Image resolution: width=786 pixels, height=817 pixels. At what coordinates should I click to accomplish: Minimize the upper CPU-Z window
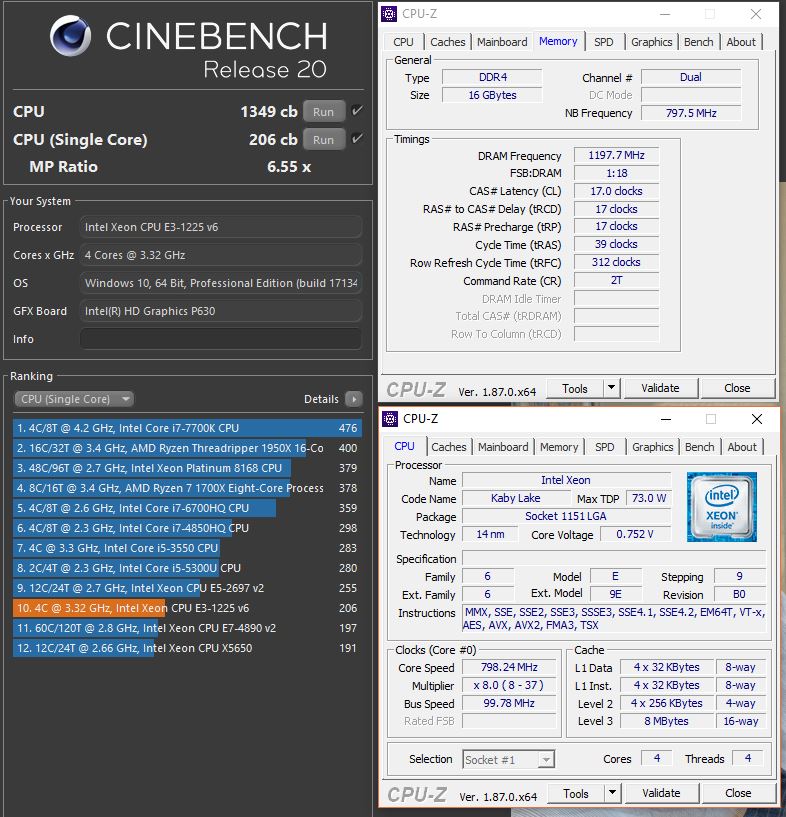pyautogui.click(x=665, y=14)
